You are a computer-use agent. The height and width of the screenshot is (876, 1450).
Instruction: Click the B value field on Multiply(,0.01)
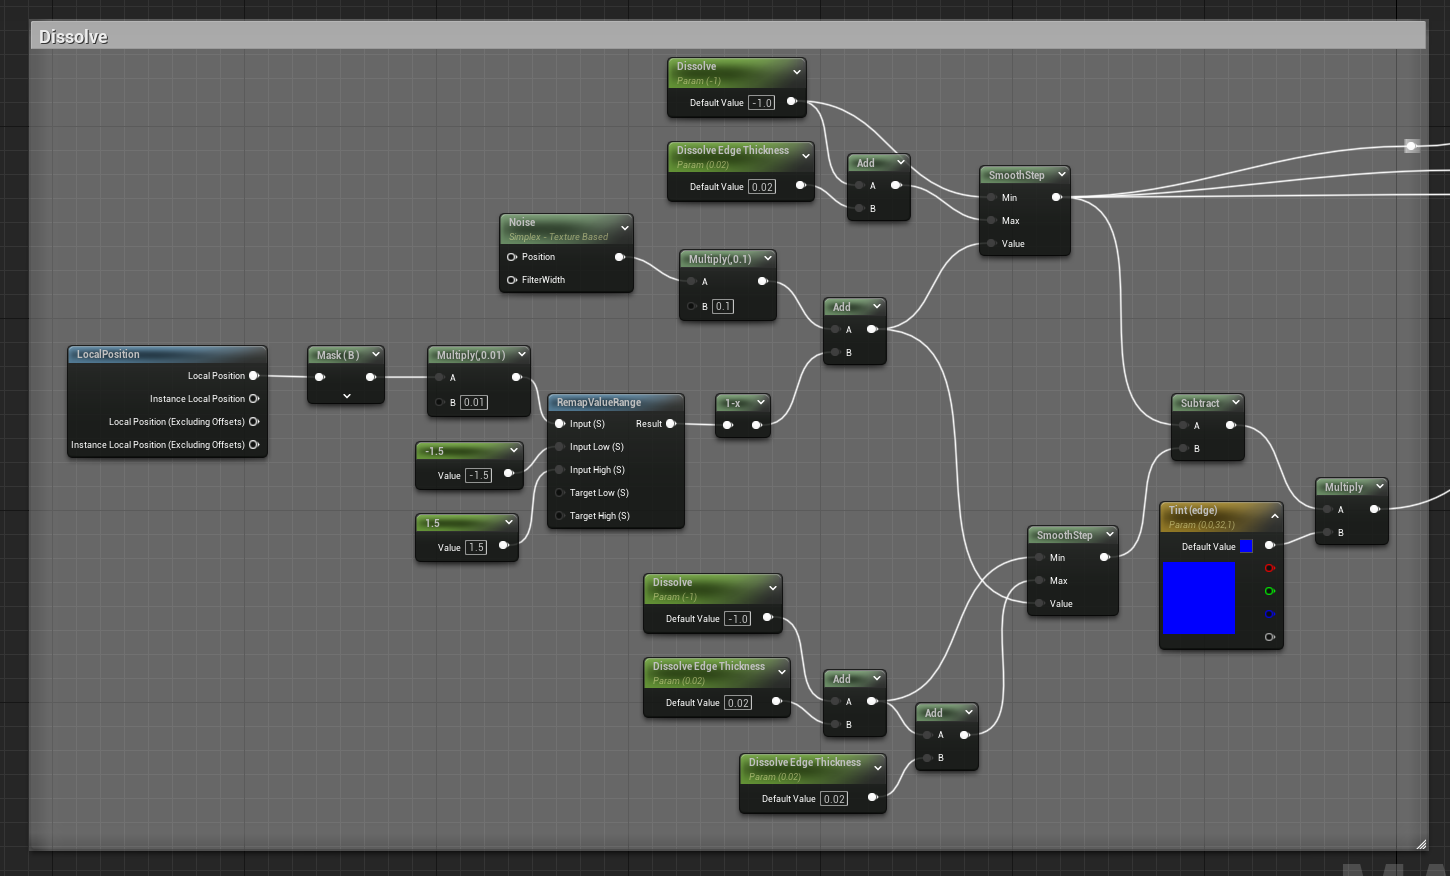474,403
